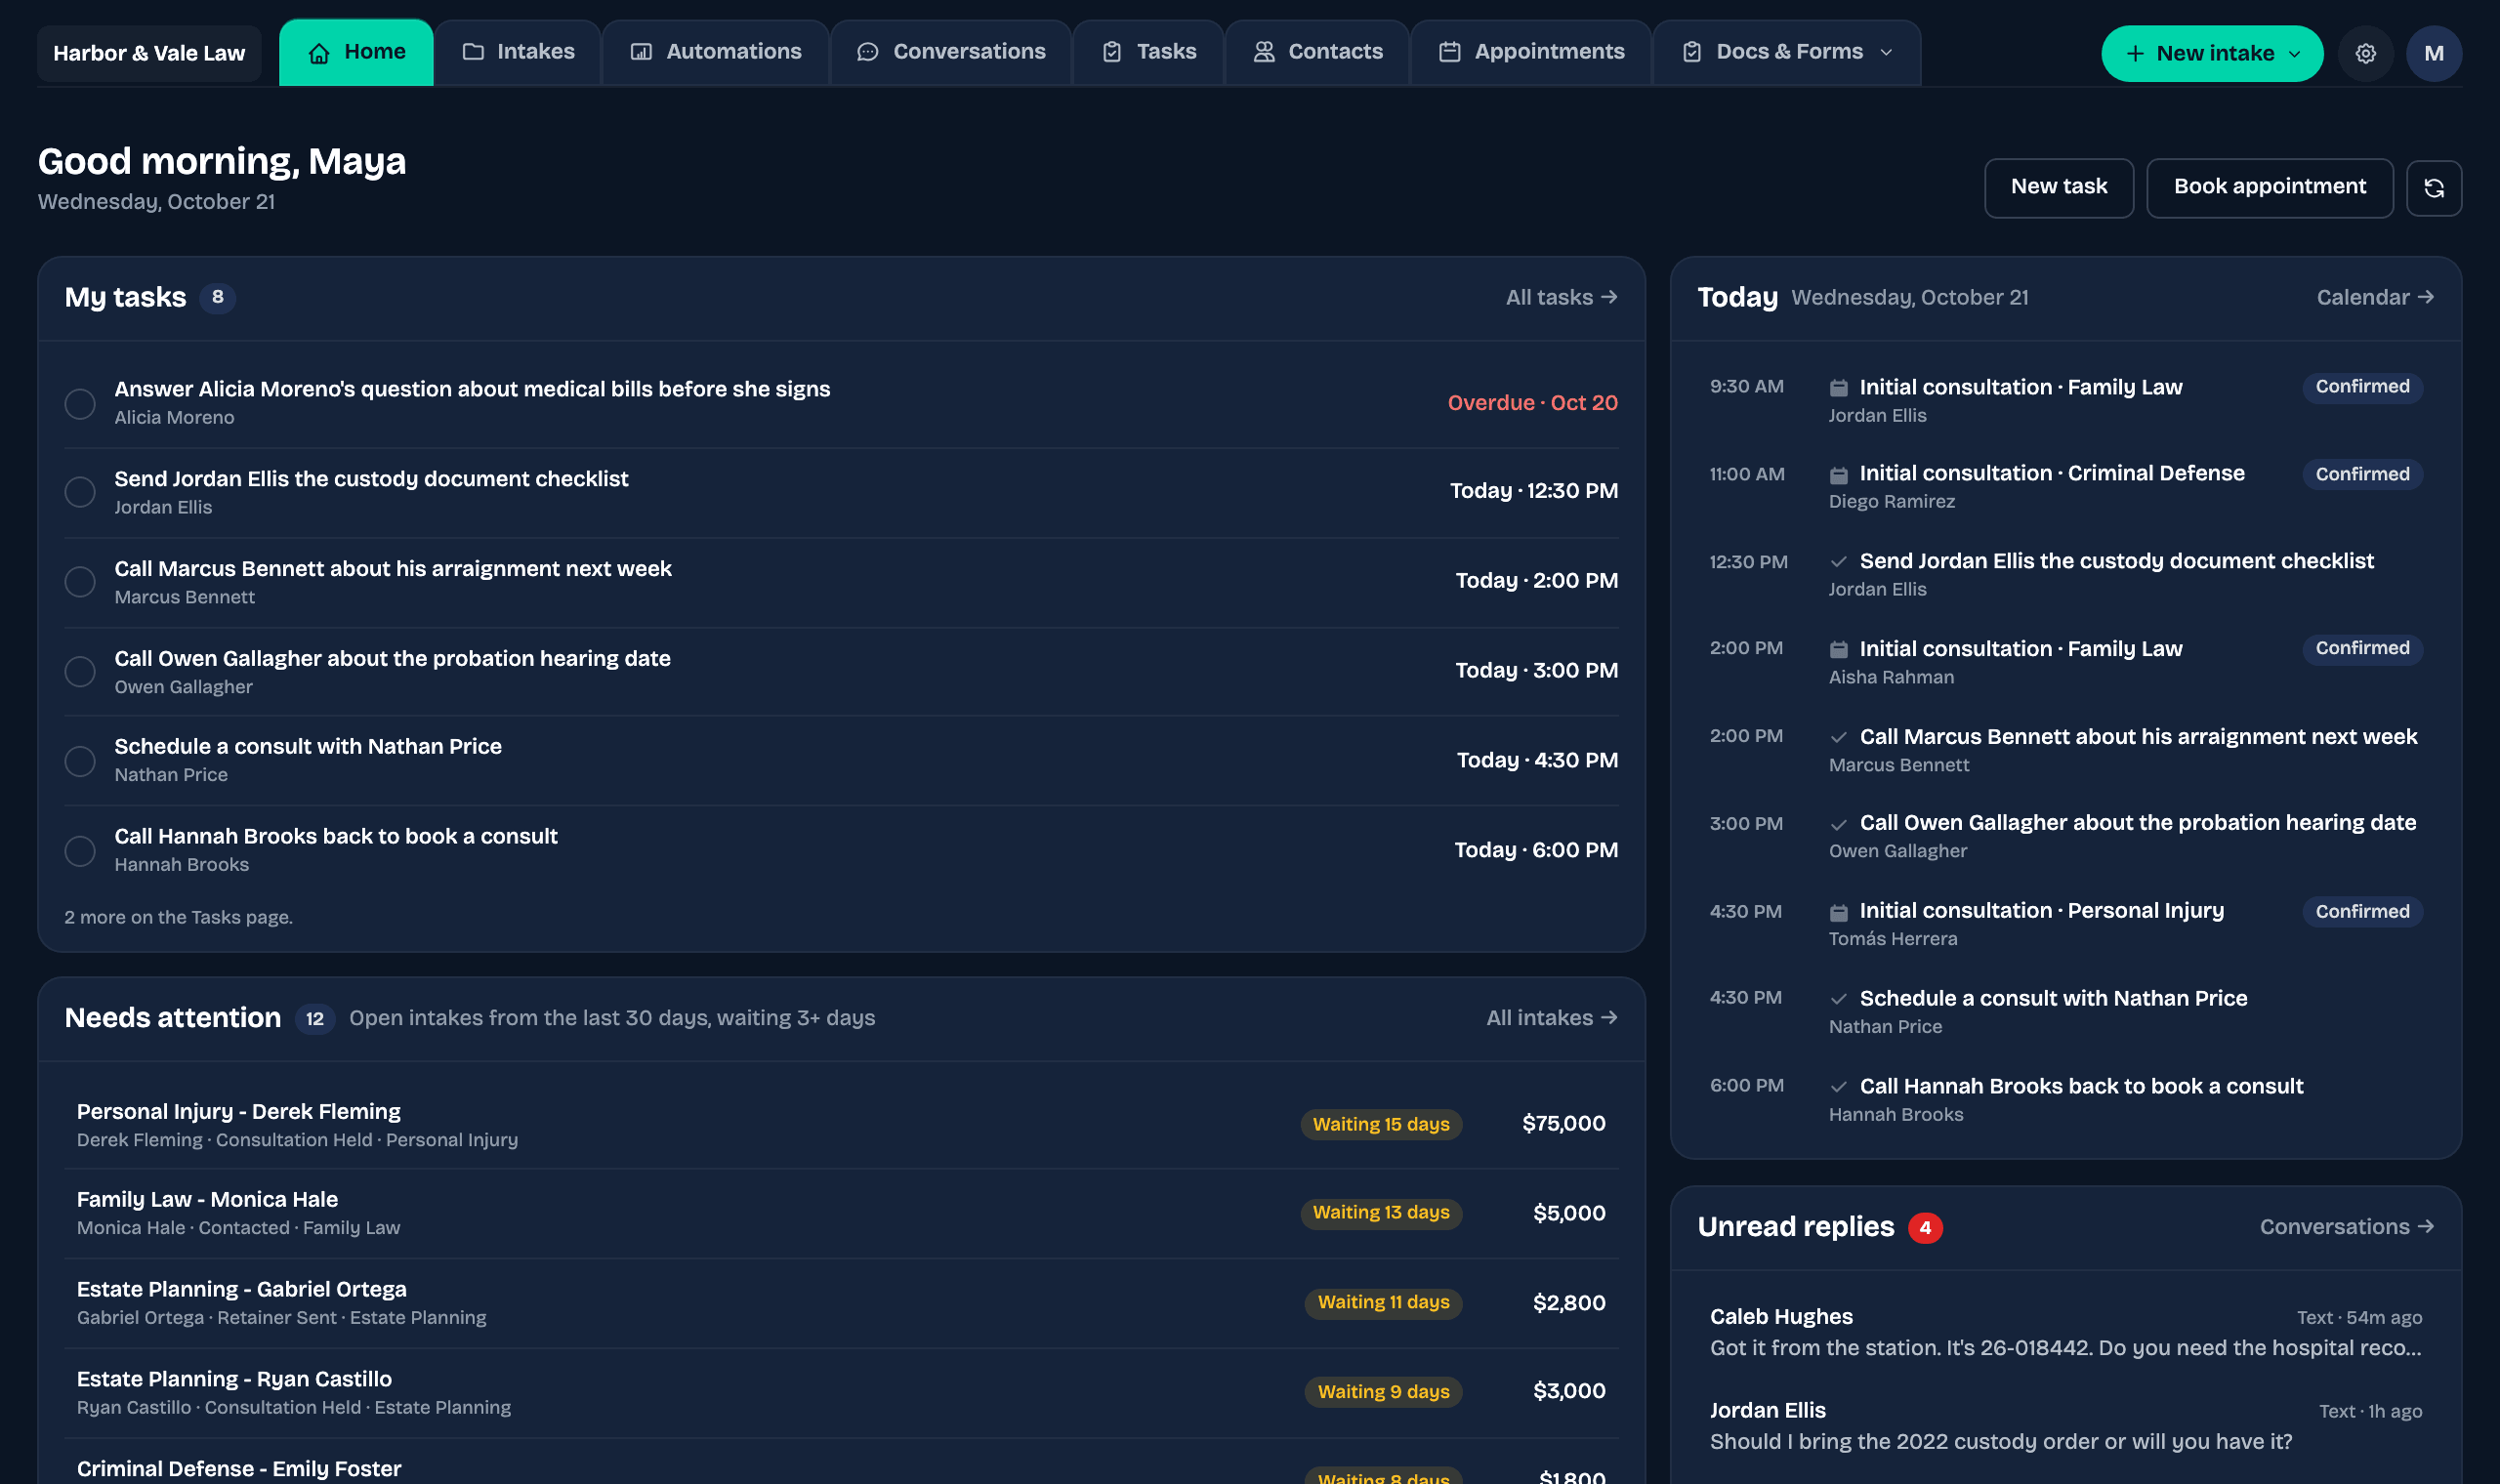Mark Alicia Moreno medical bills task complete
Viewport: 2500px width, 1484px height.
80,403
